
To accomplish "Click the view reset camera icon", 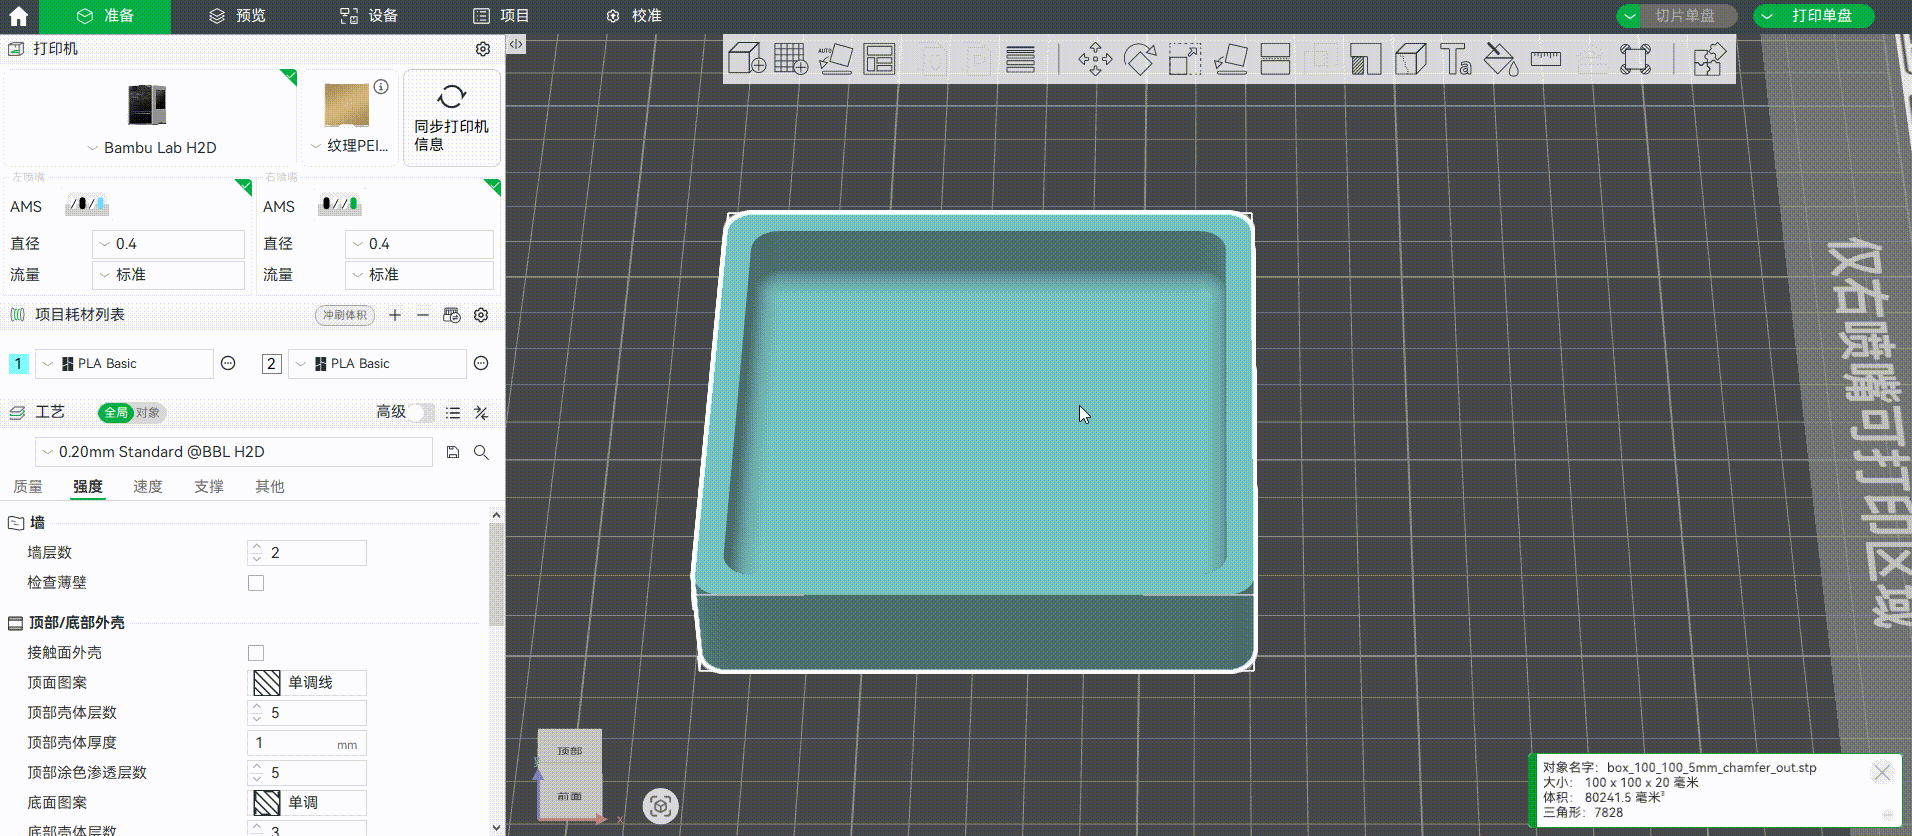I will (660, 806).
